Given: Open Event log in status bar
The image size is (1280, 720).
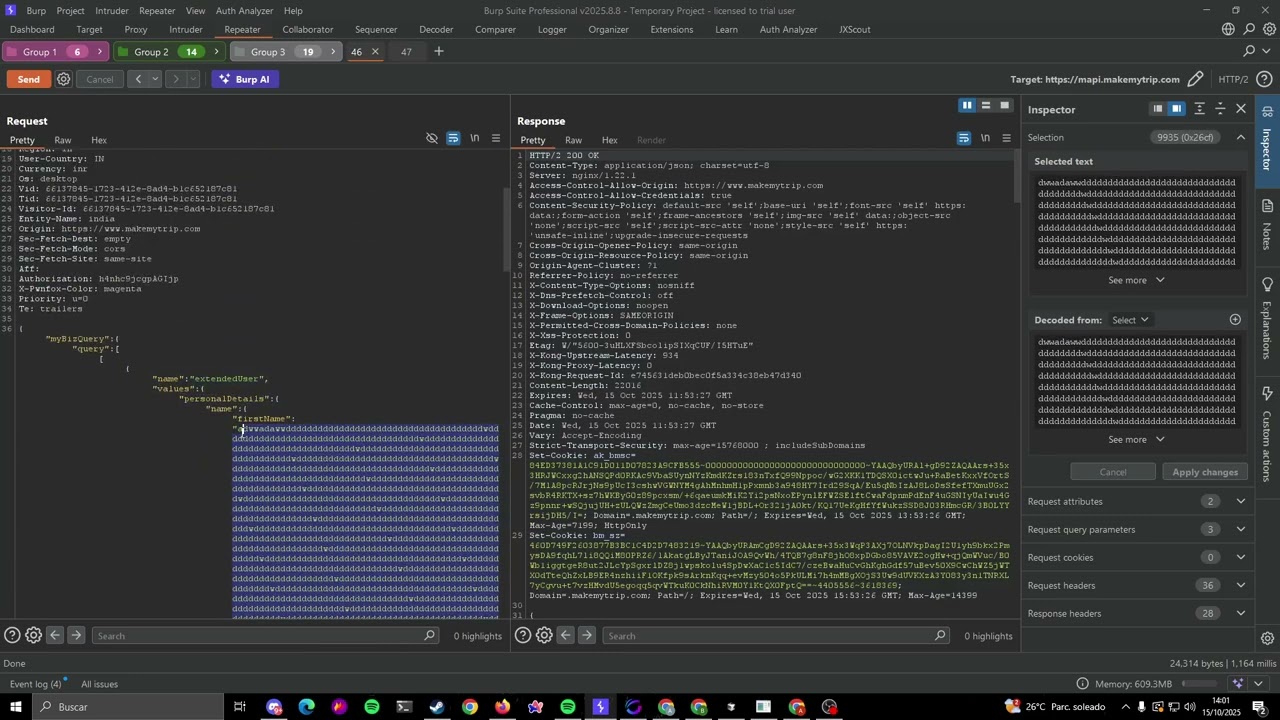Looking at the screenshot, I should click(36, 684).
